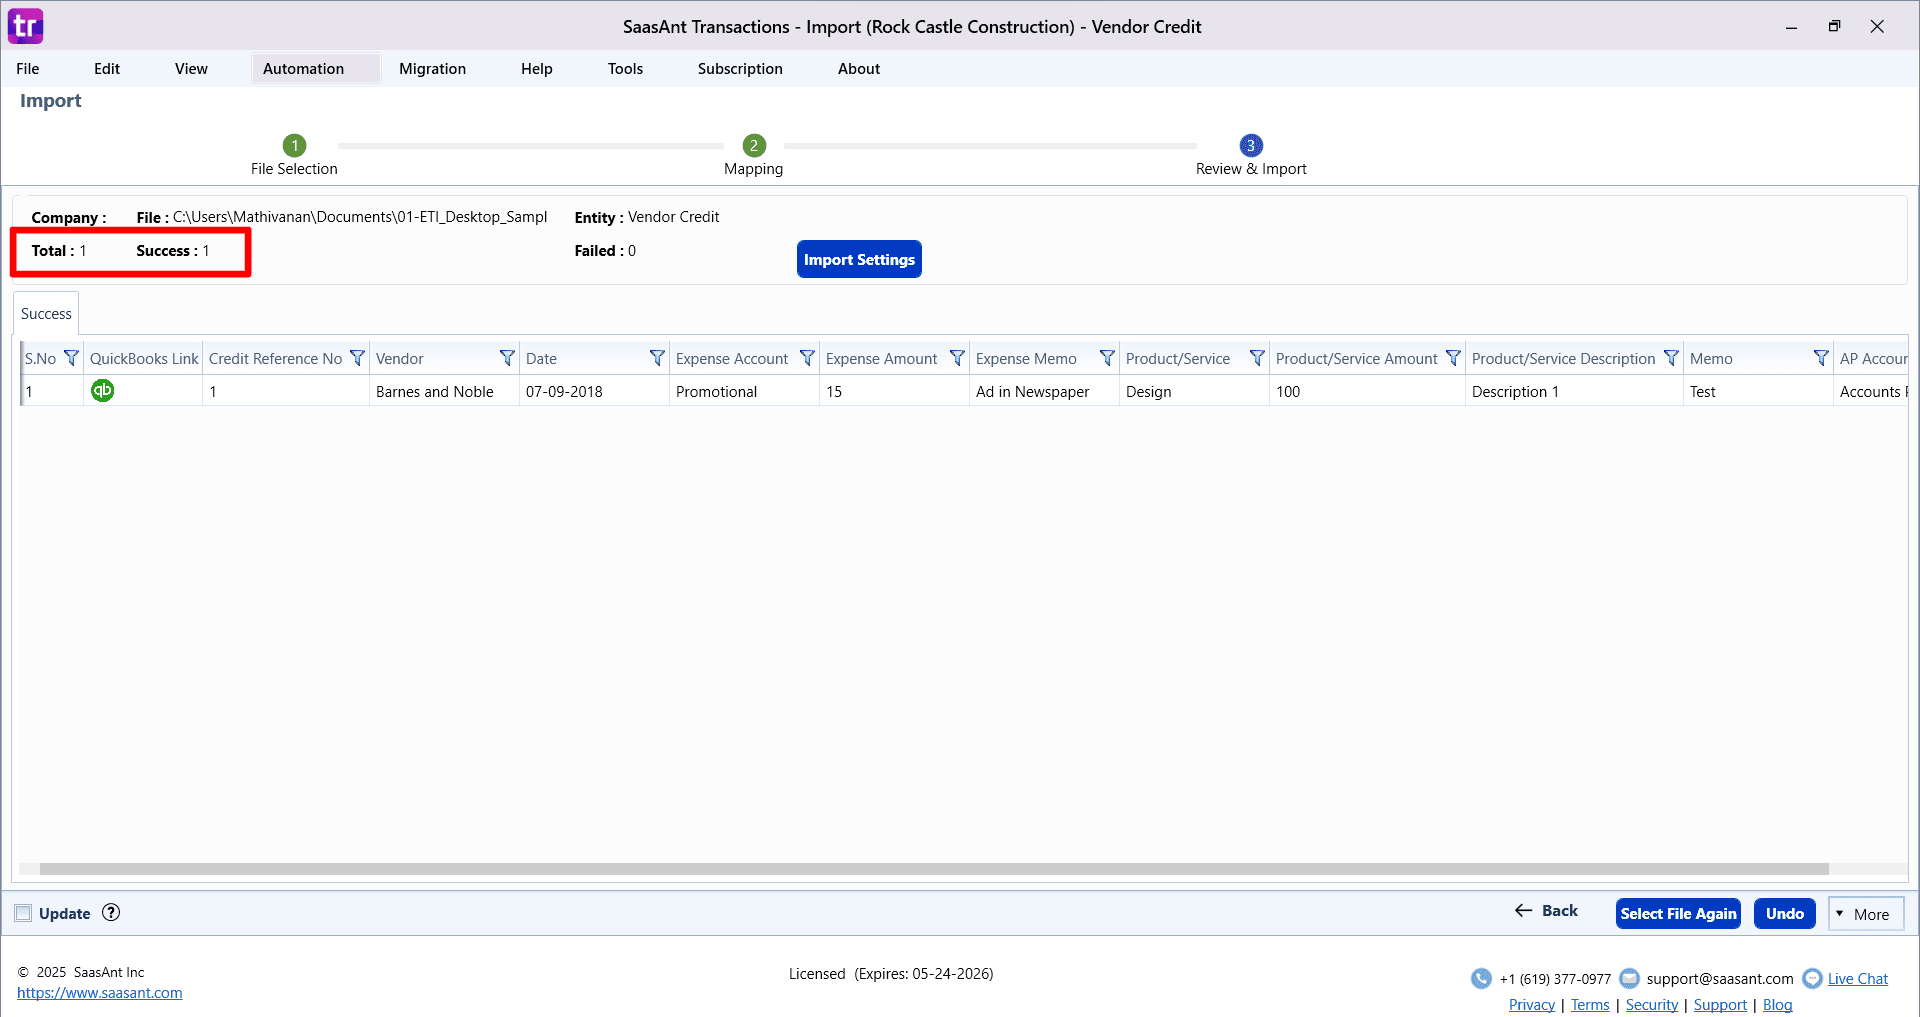Click the Live Chat bubble icon

click(1812, 978)
